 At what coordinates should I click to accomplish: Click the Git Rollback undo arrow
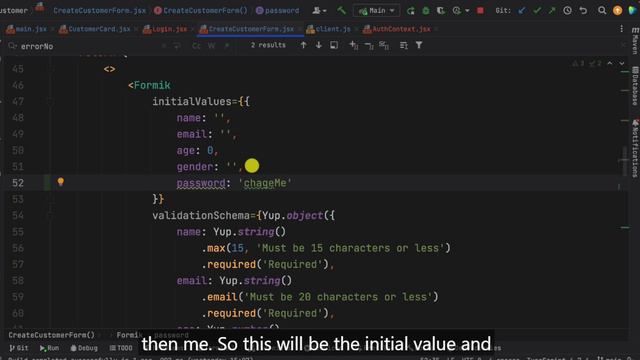click(x=583, y=11)
